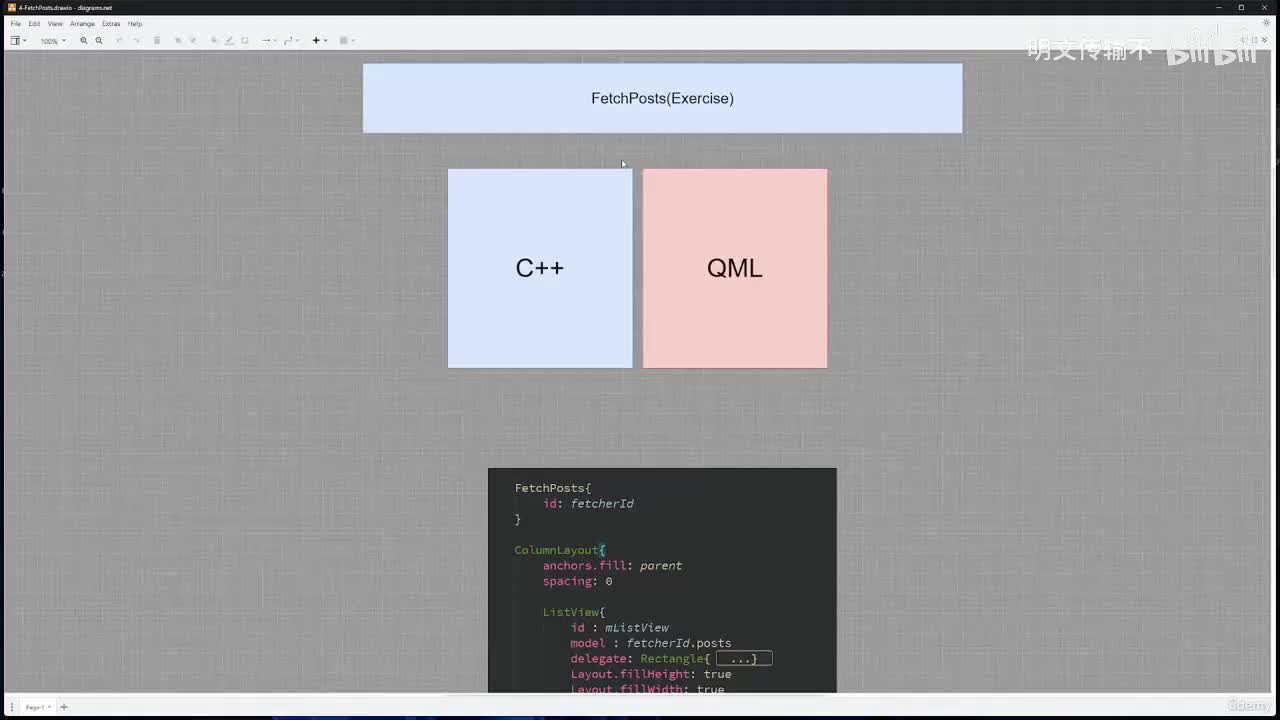Click the Fill Color bucket icon

point(214,41)
